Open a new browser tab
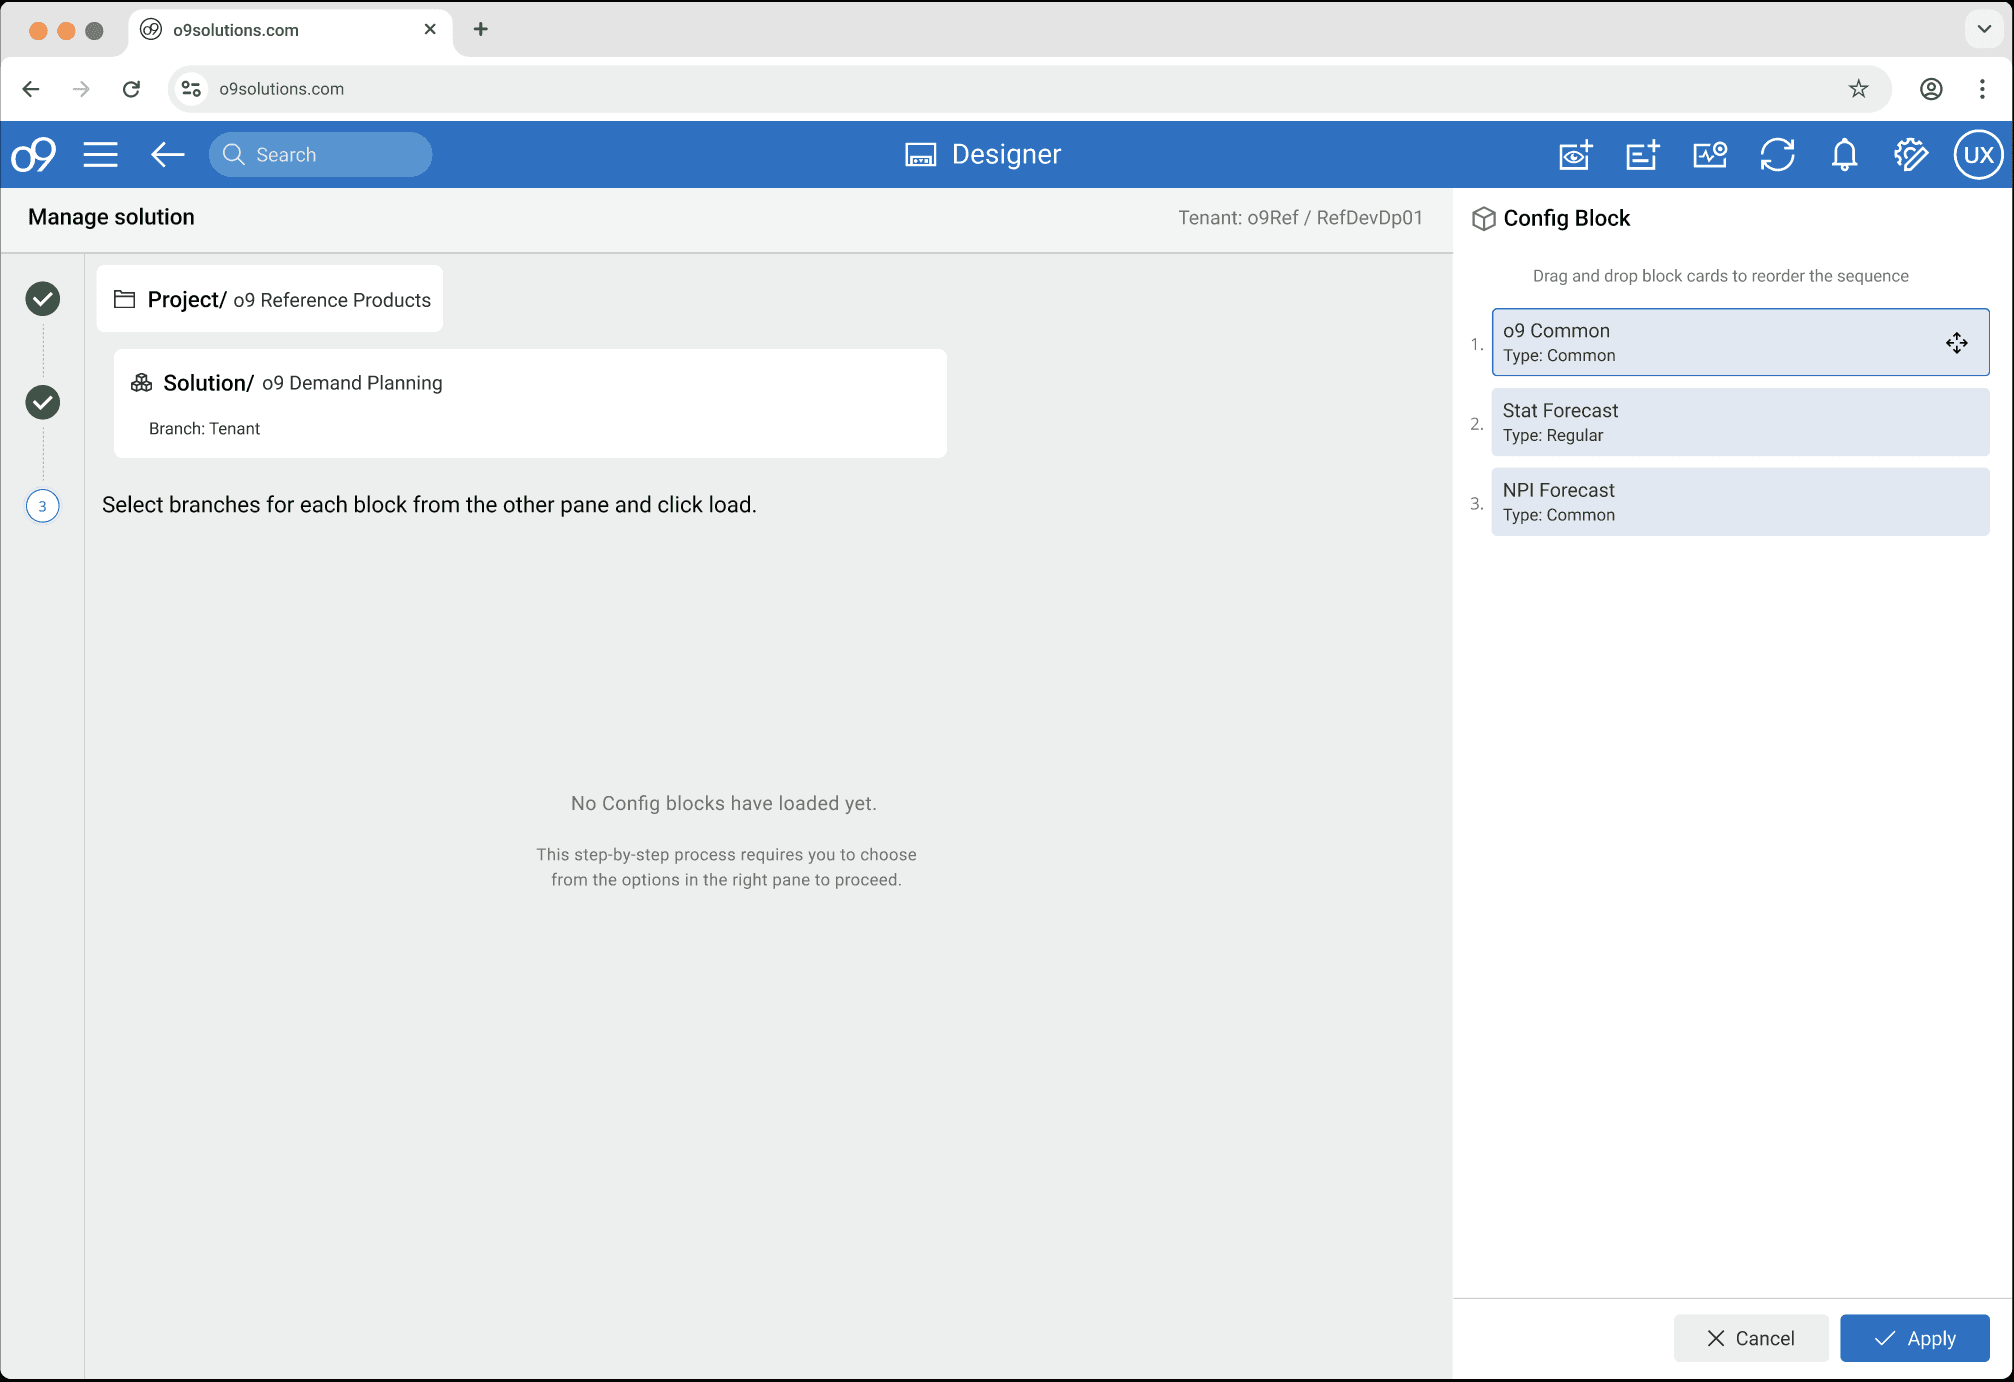Image resolution: width=2014 pixels, height=1382 pixels. [481, 29]
